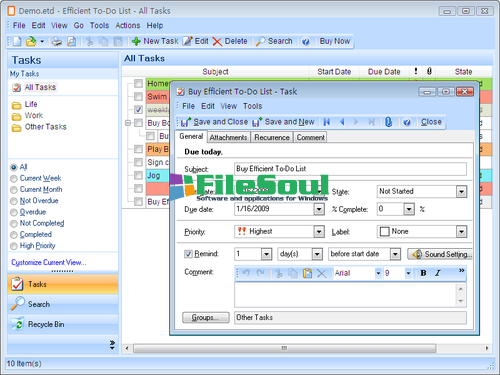
Task: Click the Bold button in comment toolbar
Action: coord(423,273)
